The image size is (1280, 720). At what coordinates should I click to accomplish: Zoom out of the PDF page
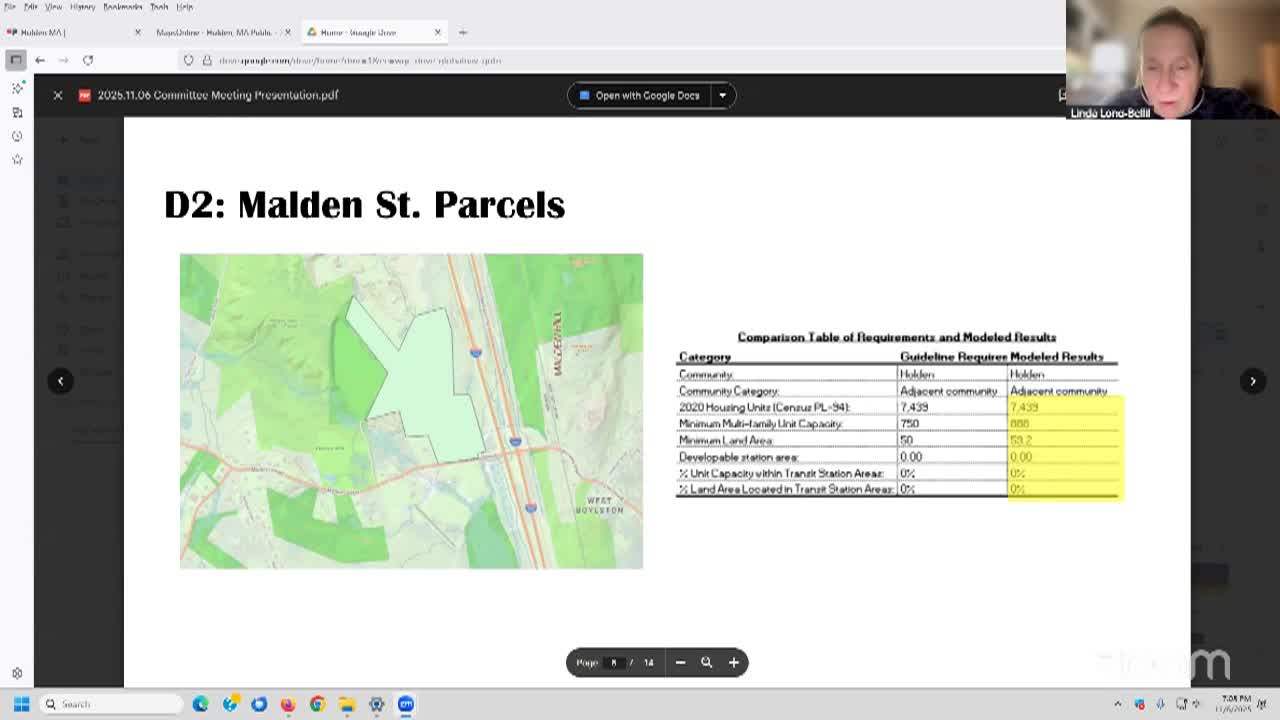pos(680,662)
